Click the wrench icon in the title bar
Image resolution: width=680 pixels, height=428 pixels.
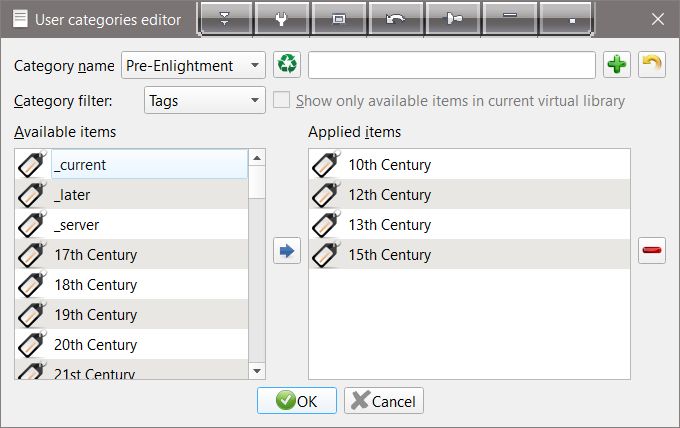281,18
